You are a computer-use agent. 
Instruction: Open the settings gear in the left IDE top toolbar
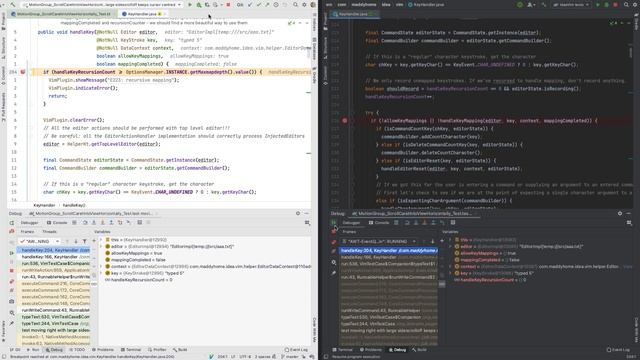(304, 4)
